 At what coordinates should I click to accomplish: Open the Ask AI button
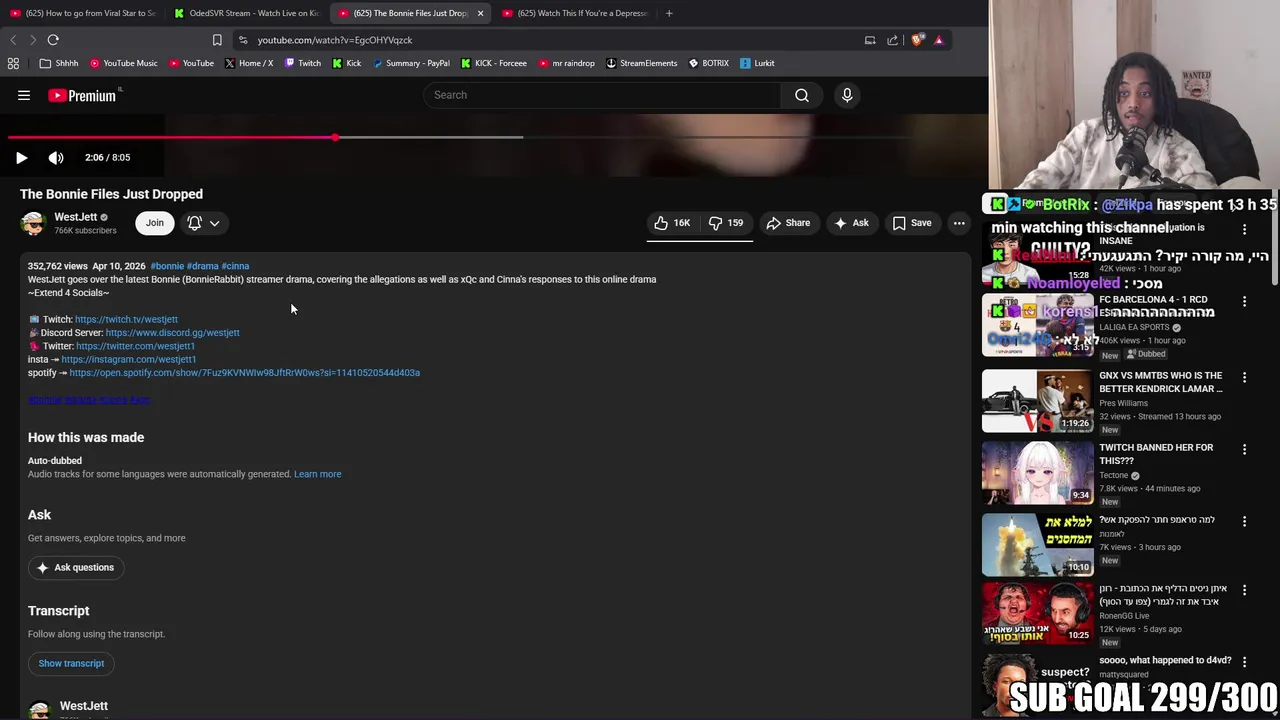851,223
